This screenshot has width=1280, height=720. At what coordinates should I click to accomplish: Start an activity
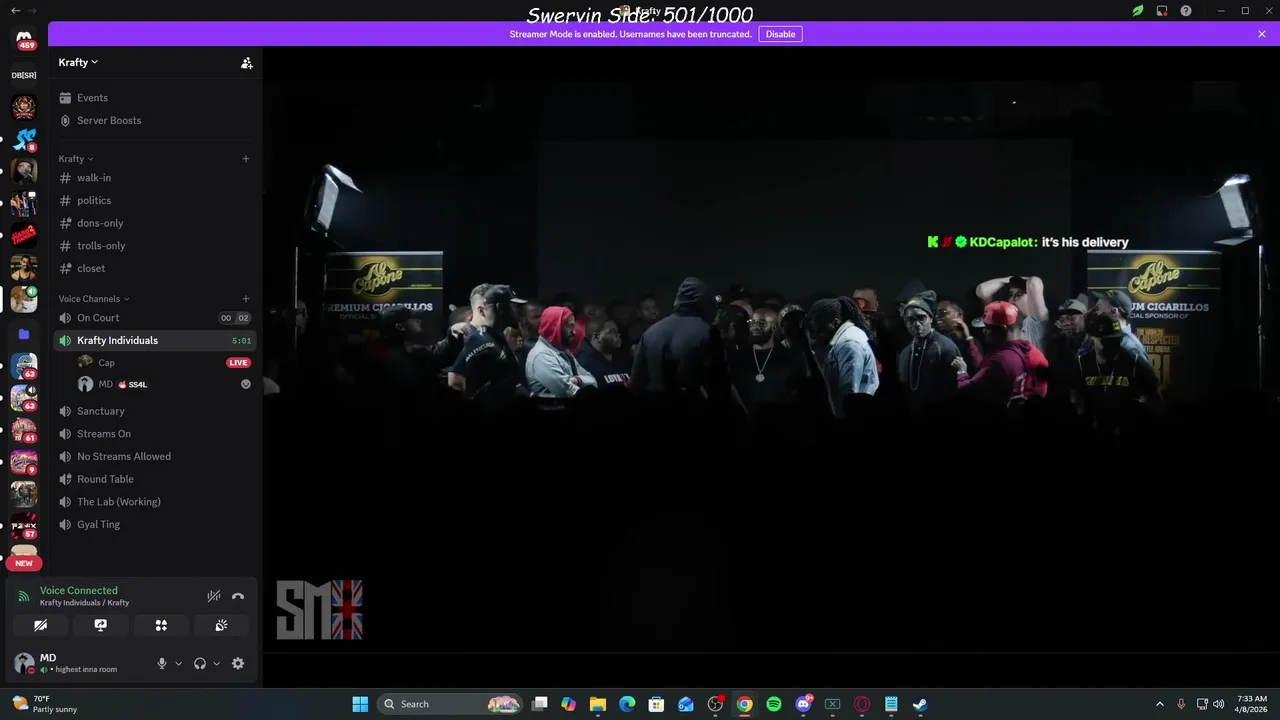tap(161, 625)
